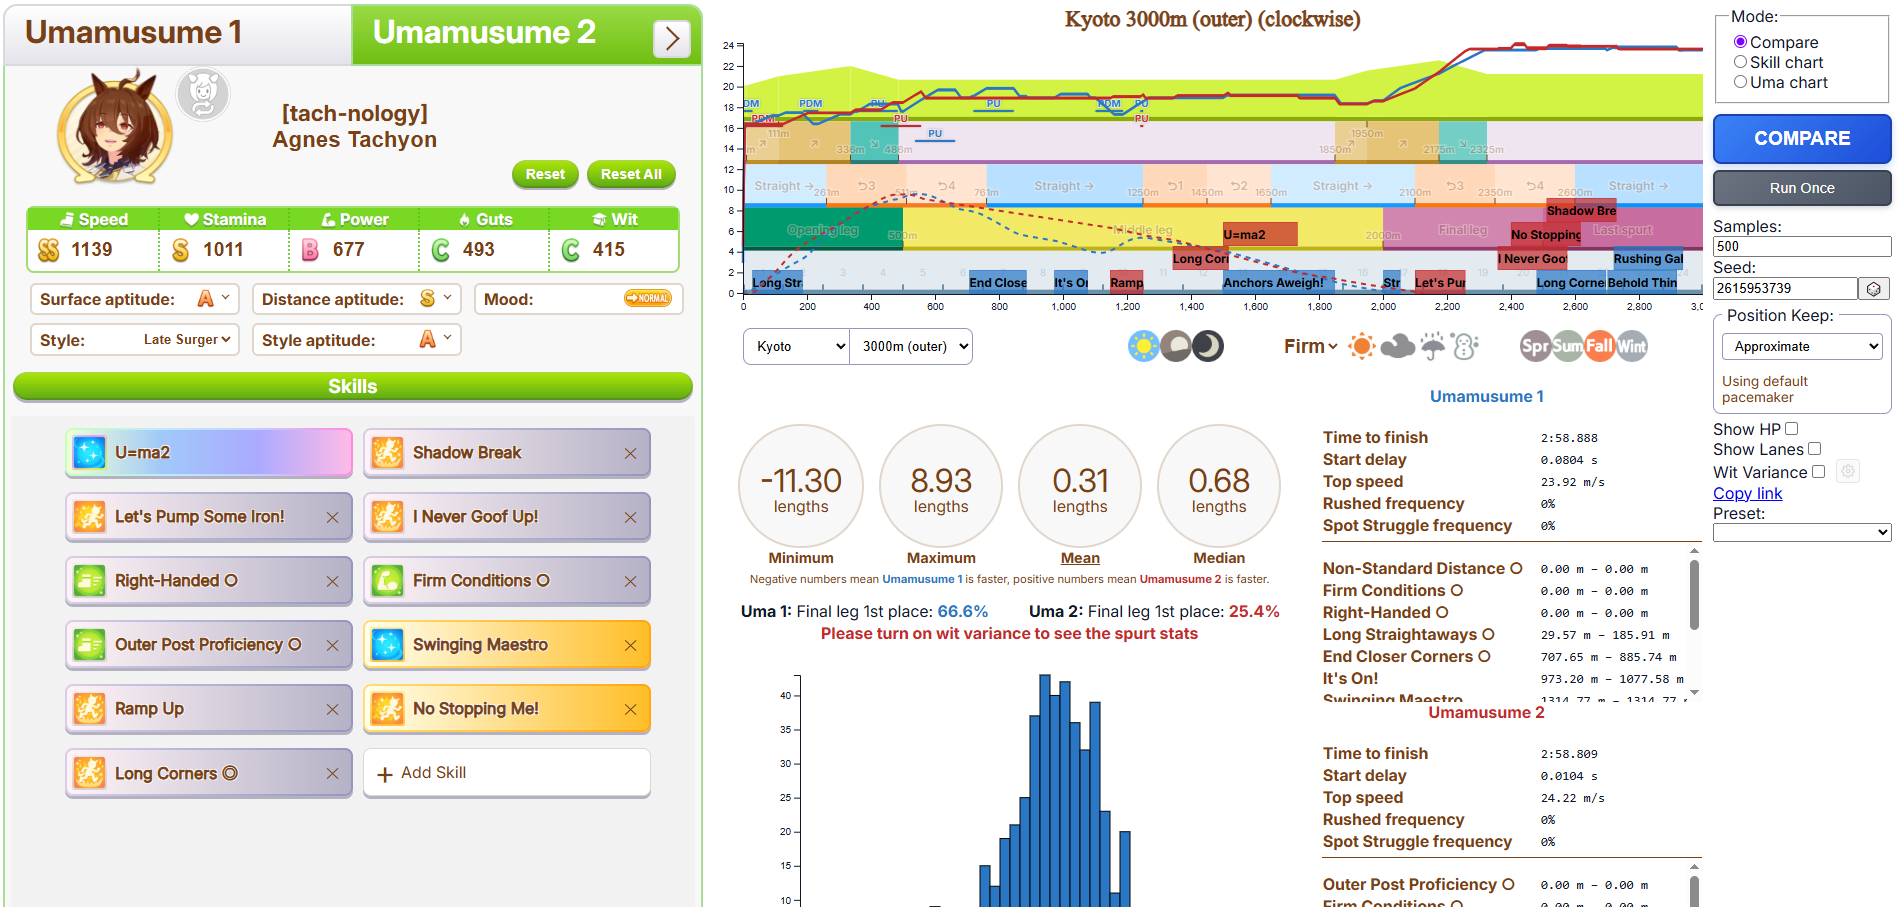Turn on Wit Variance checkbox
Screen dimensions: 1899x907
1818,472
